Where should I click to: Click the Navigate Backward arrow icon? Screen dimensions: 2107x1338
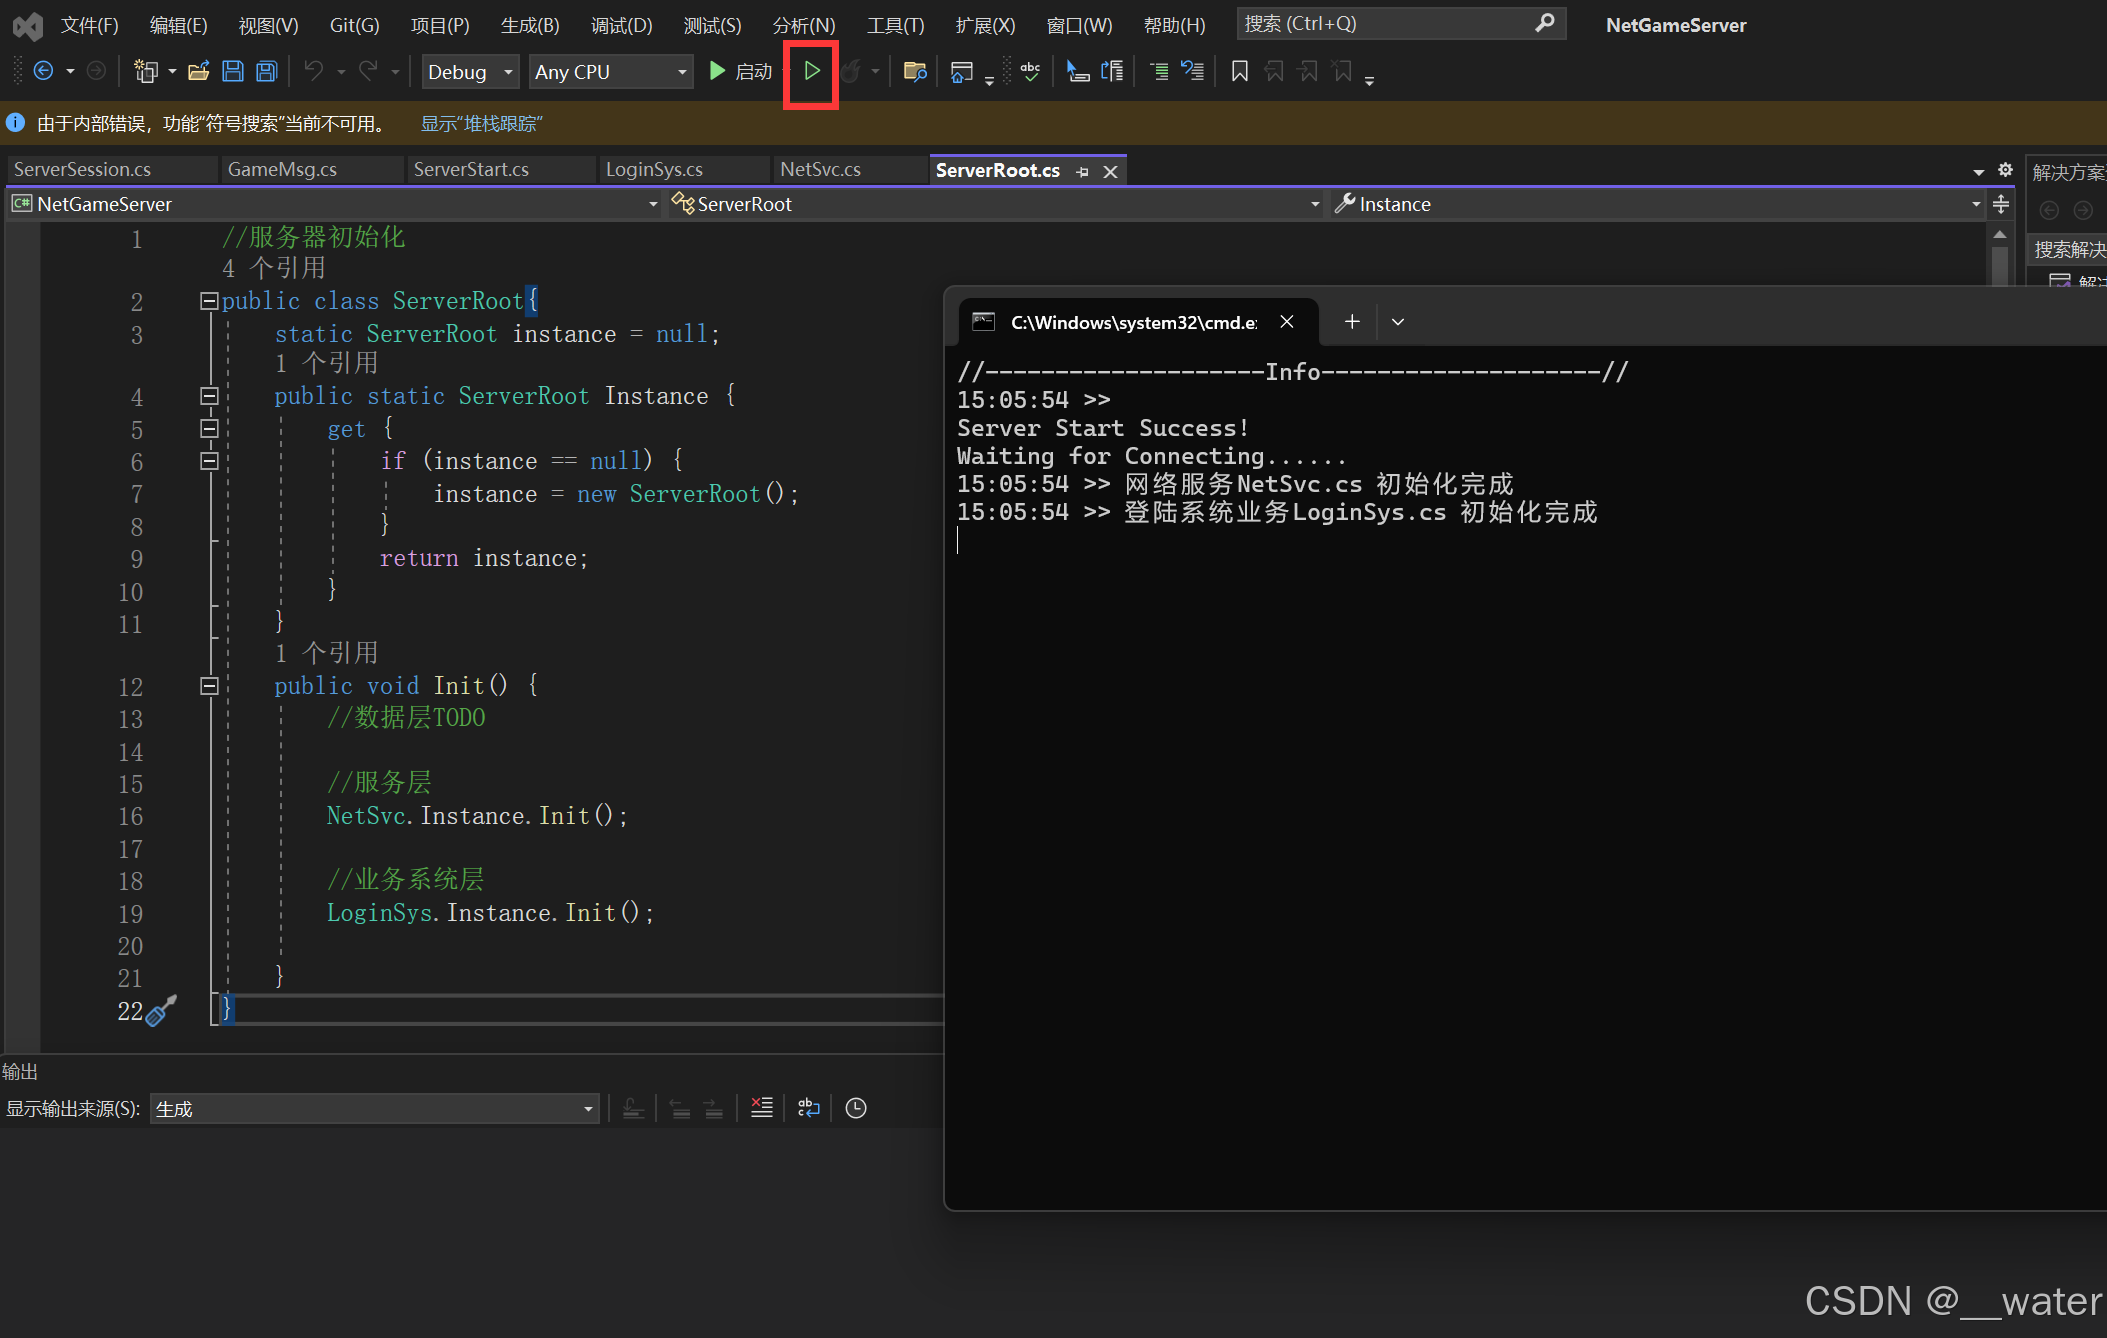[43, 71]
